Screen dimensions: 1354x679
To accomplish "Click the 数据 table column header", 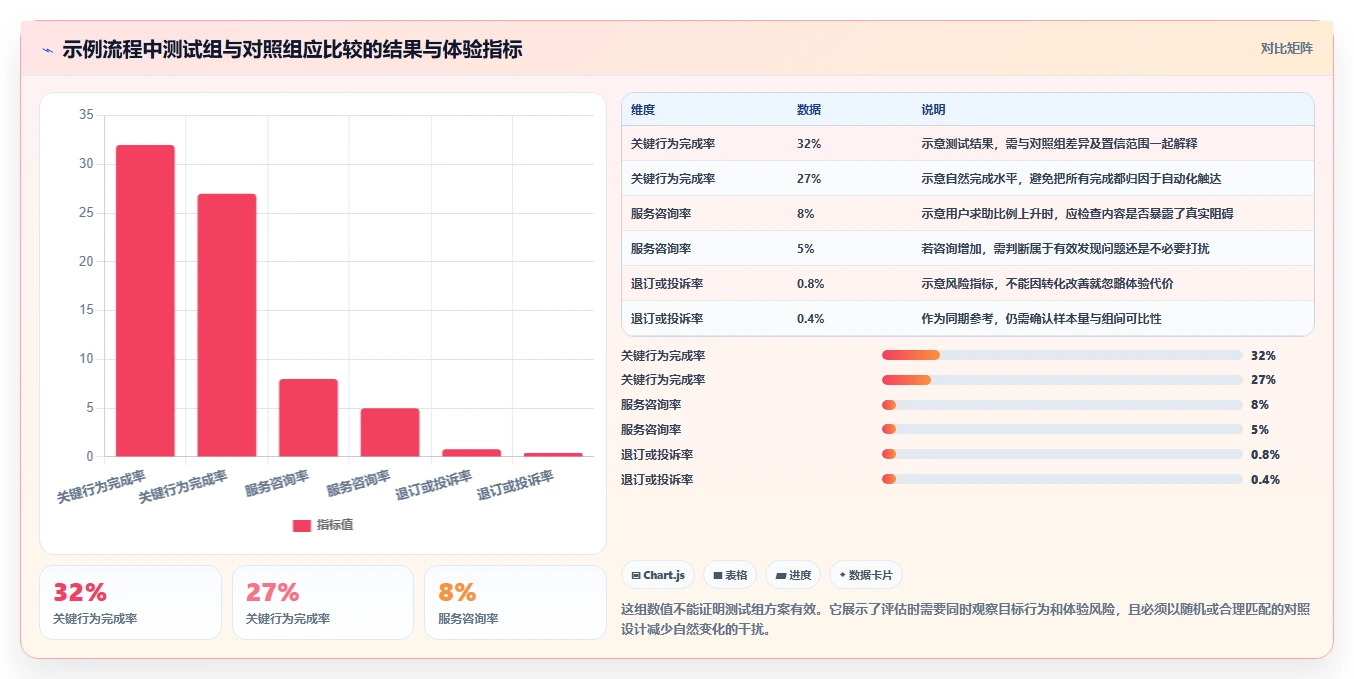I will (x=809, y=110).
